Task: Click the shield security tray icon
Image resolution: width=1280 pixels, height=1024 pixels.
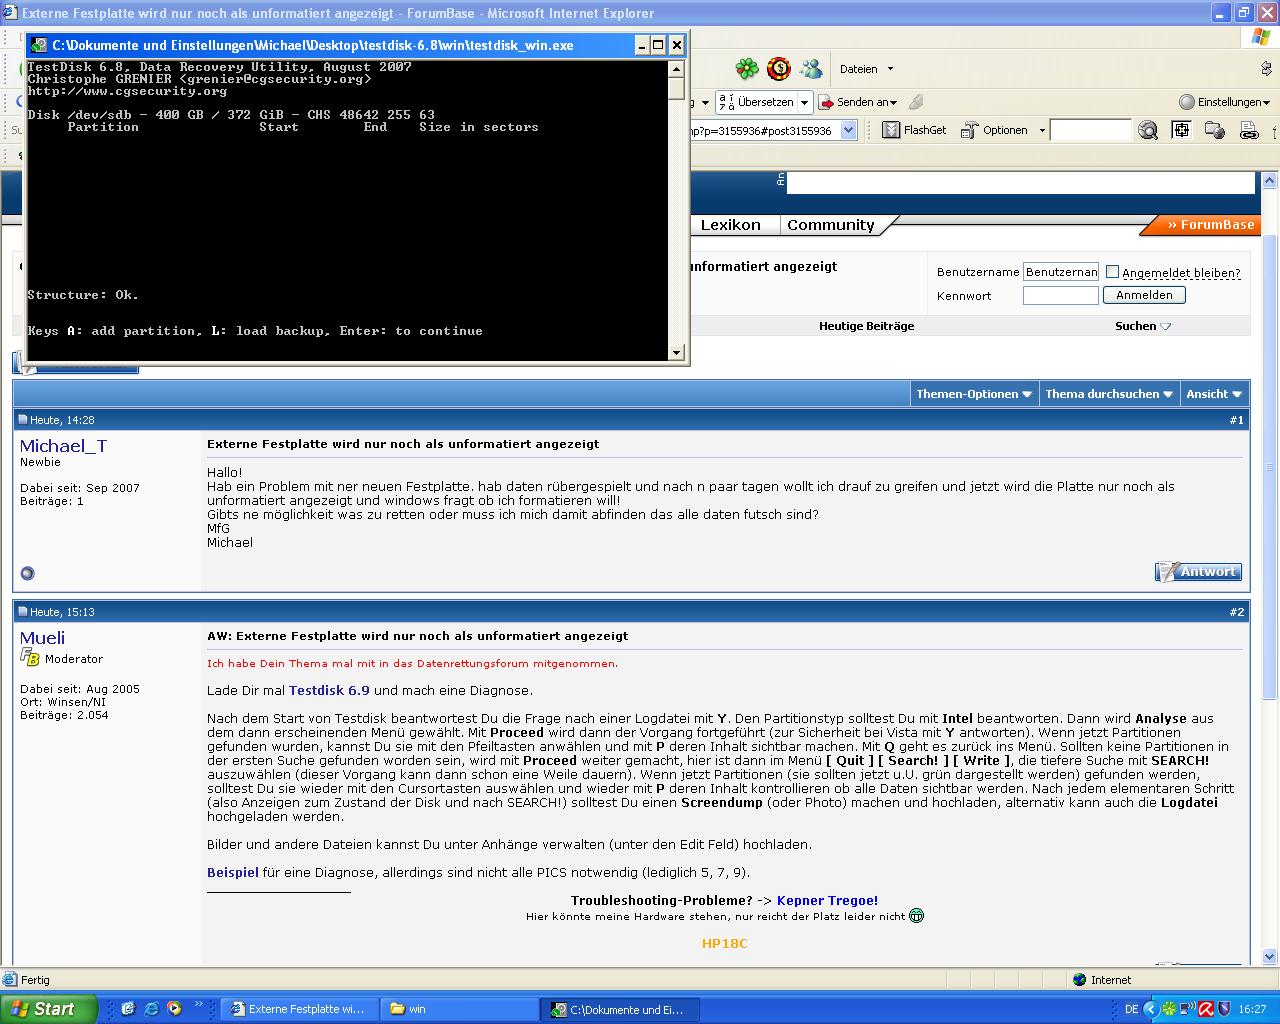Action: click(1224, 1009)
